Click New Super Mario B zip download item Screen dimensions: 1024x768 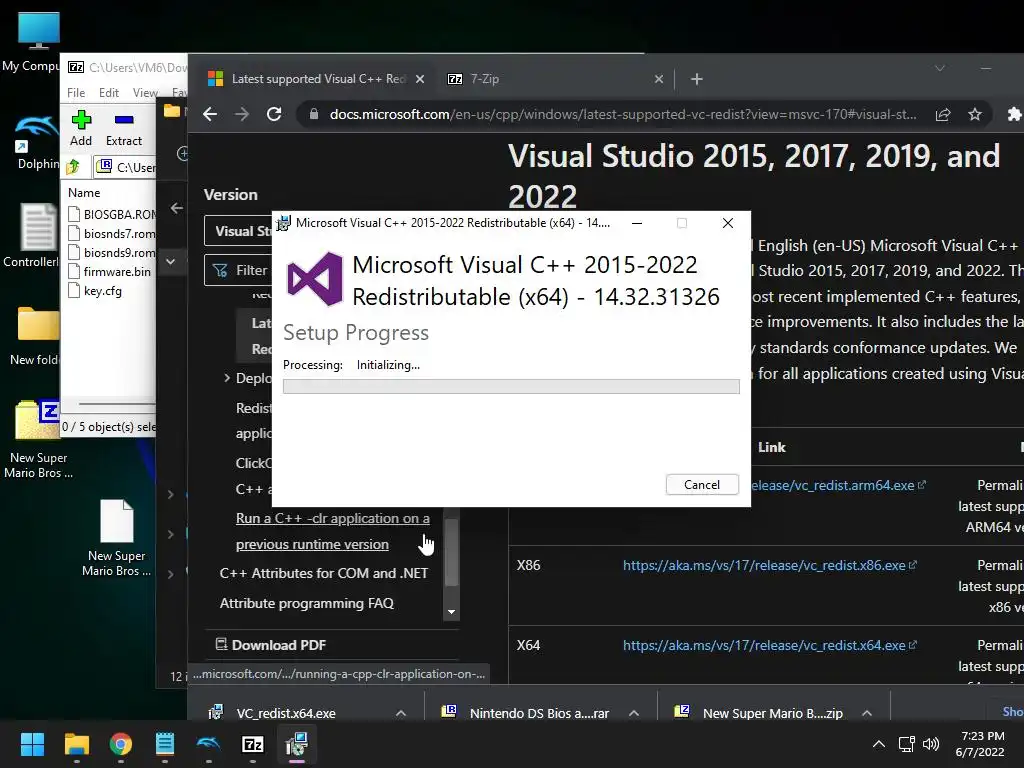pyautogui.click(x=759, y=713)
